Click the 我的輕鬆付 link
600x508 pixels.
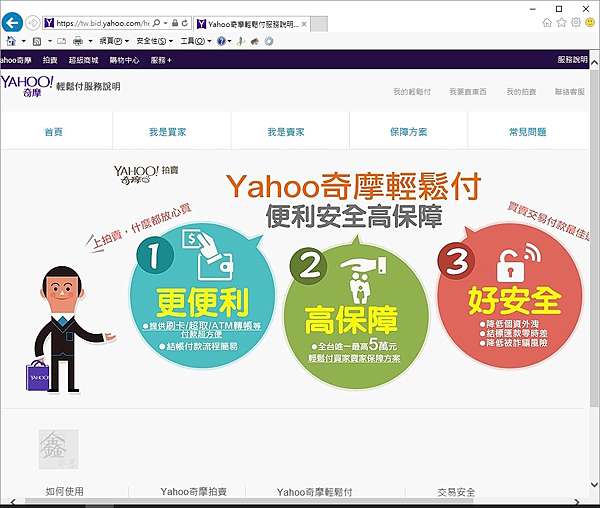(412, 91)
